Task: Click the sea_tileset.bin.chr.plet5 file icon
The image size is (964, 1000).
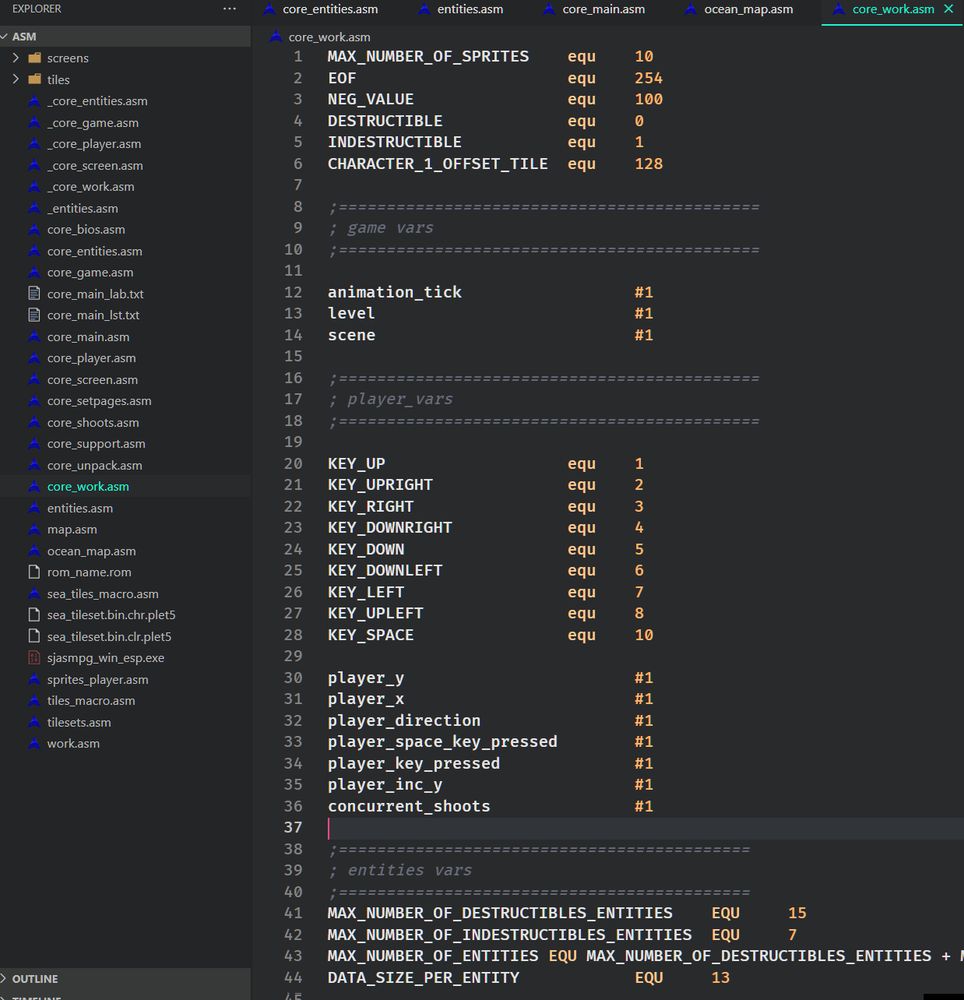Action: [x=35, y=615]
